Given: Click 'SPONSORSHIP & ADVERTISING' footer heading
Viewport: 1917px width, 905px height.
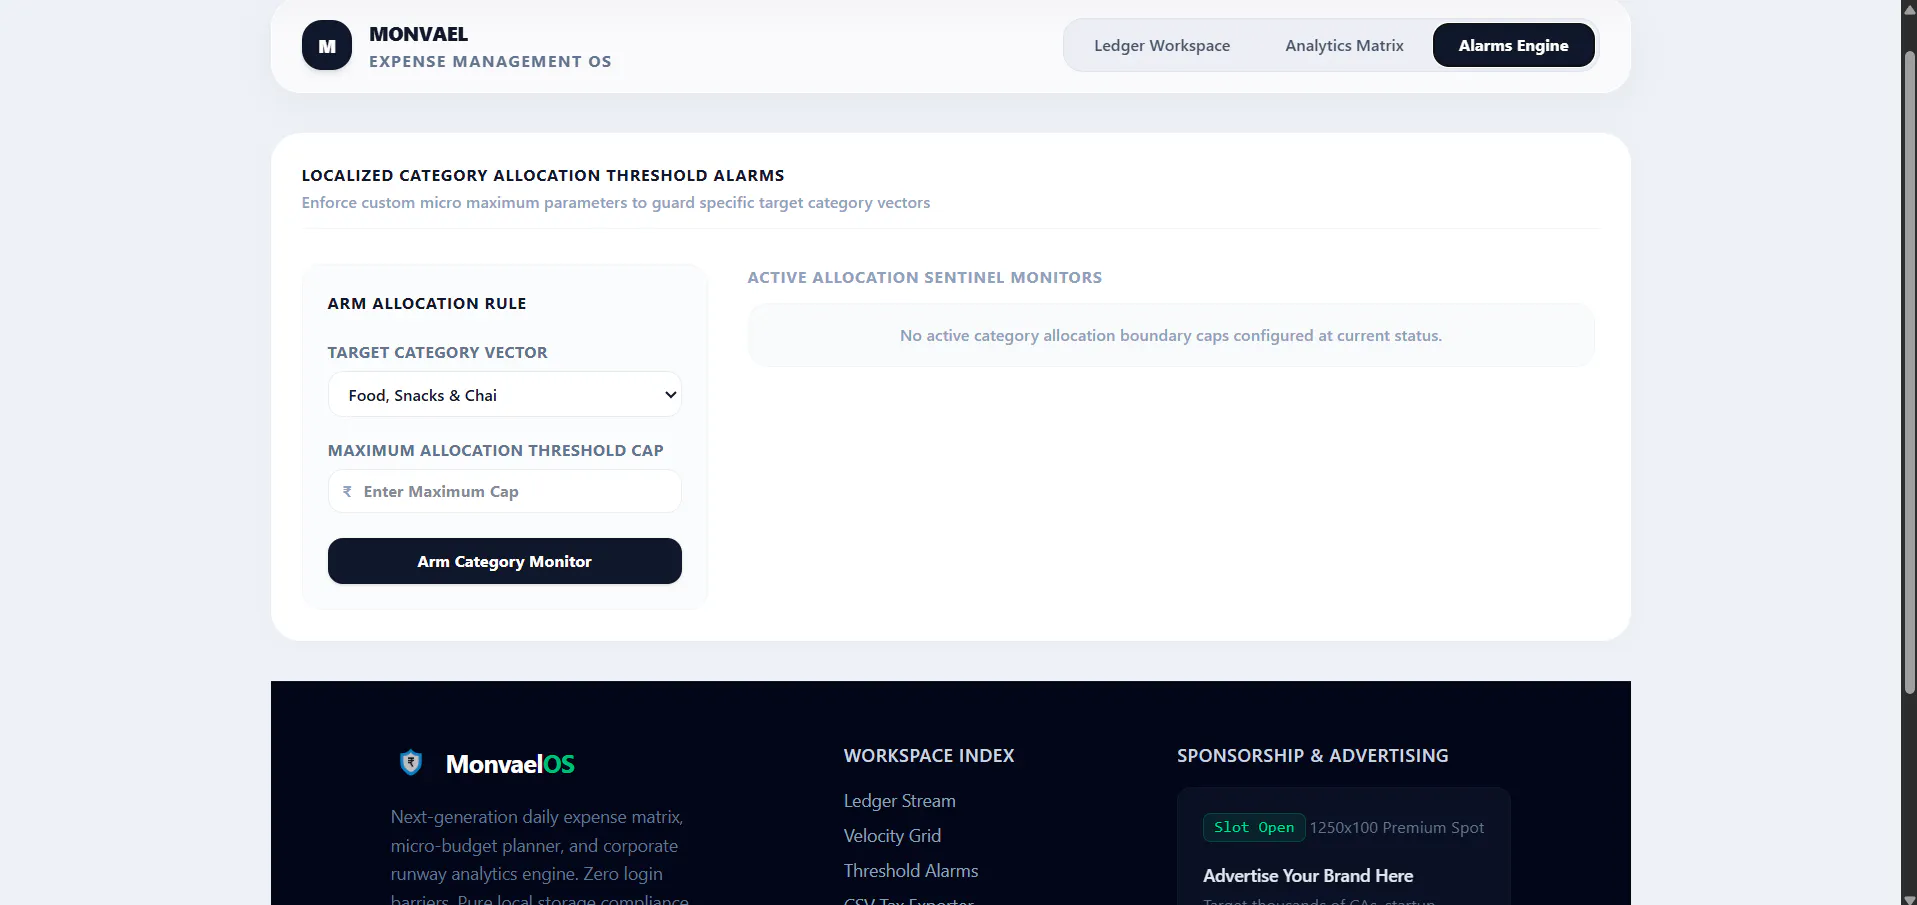Looking at the screenshot, I should (1313, 756).
